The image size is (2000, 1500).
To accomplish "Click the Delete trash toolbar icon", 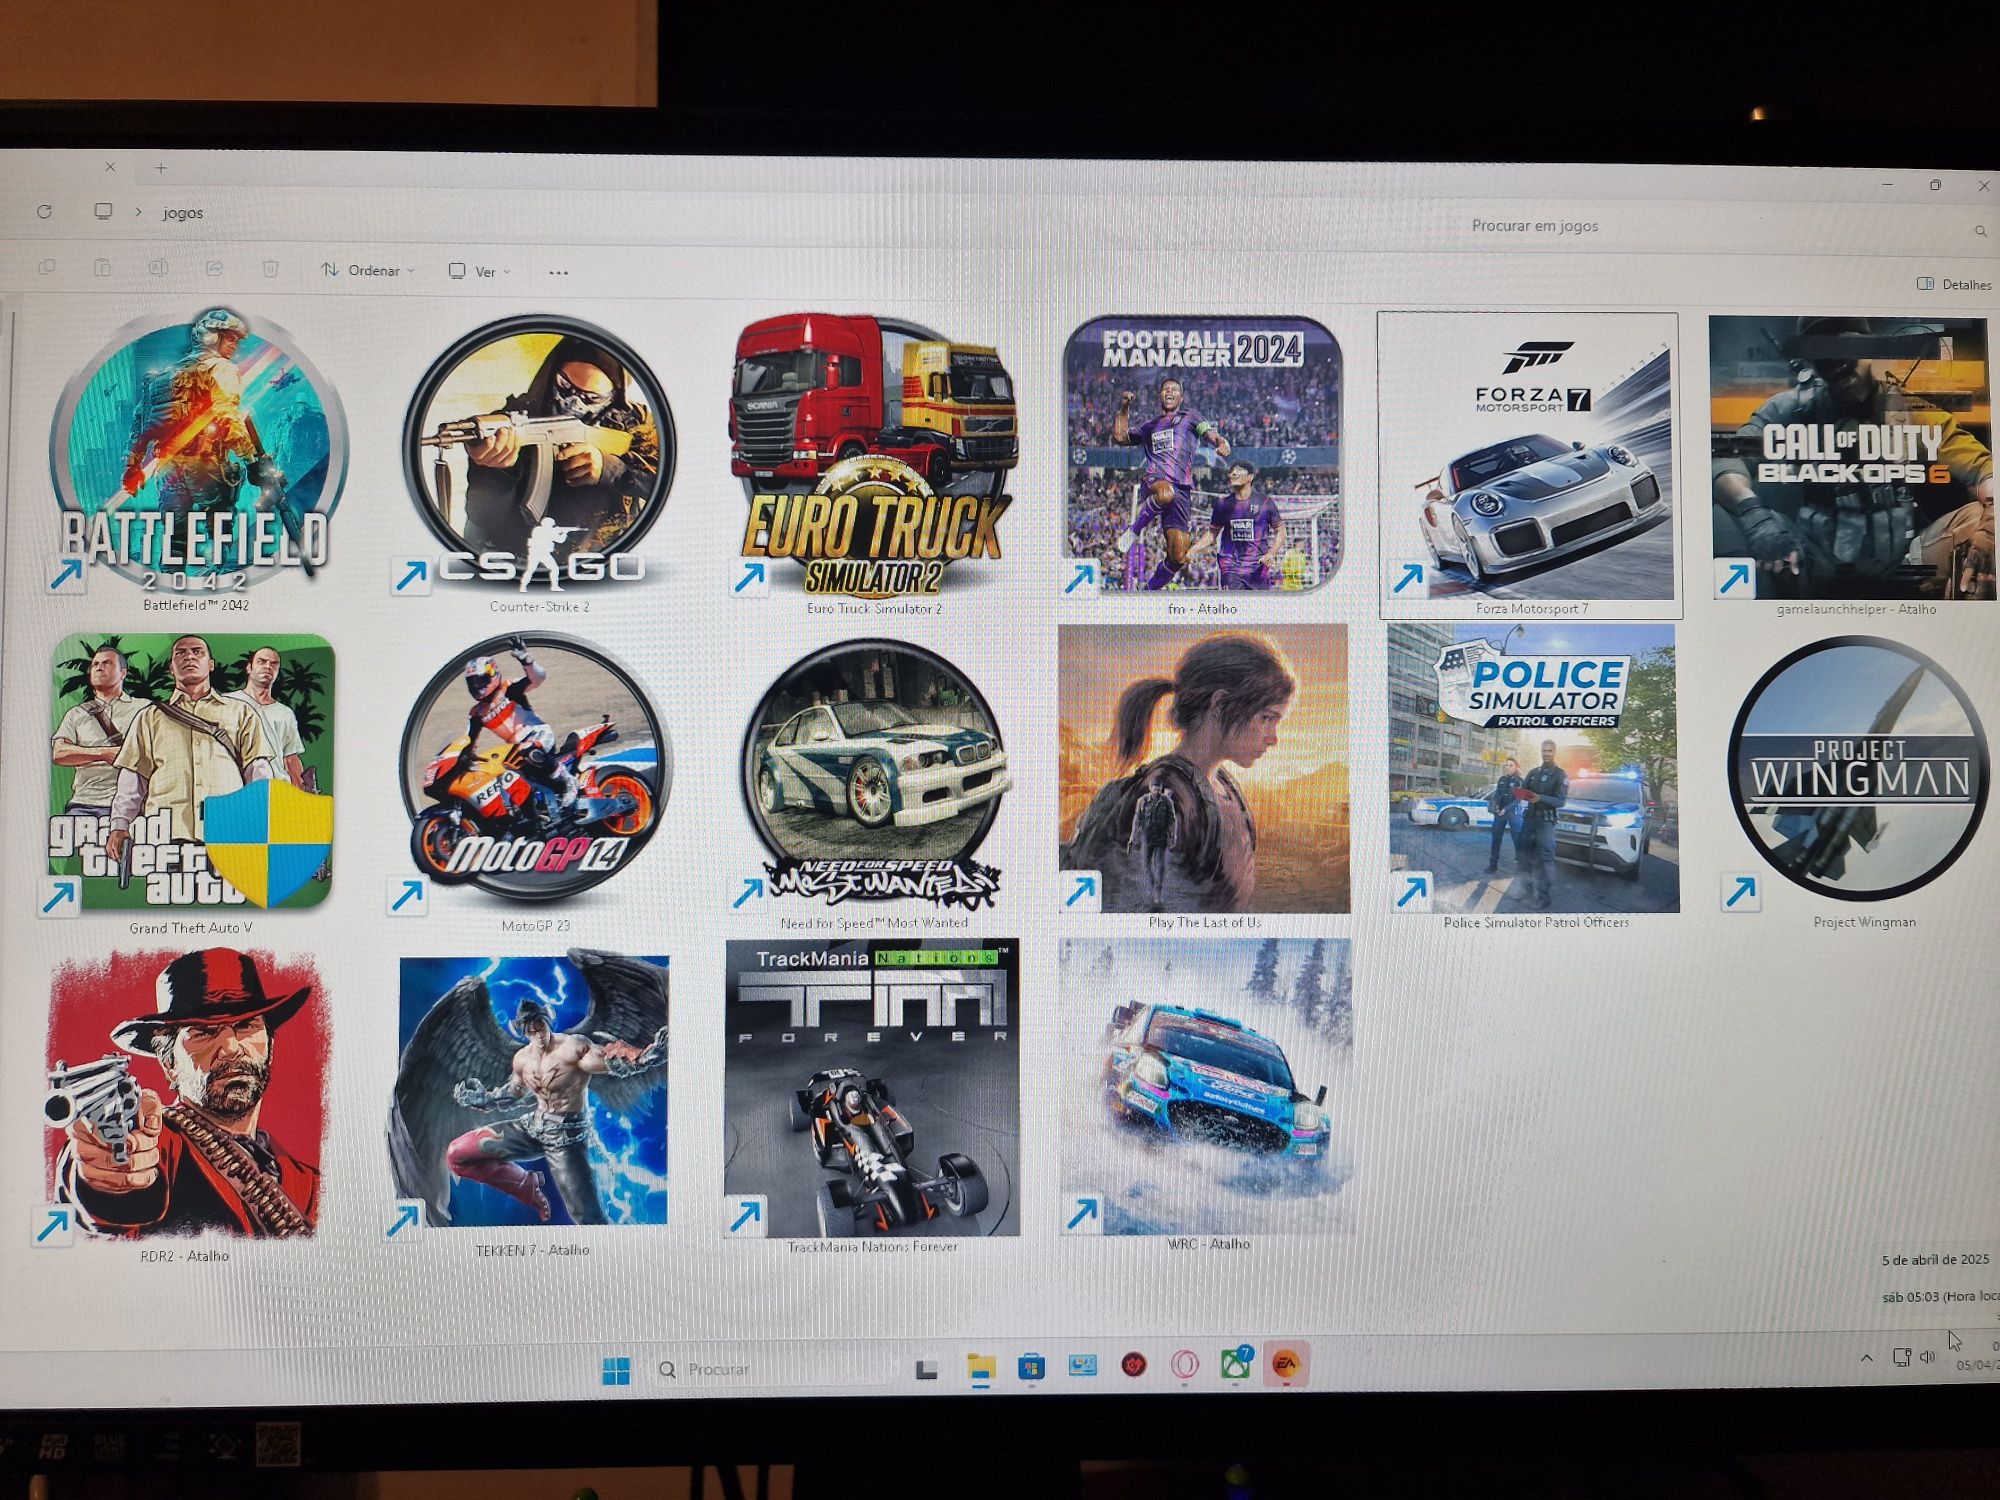I will coord(270,269).
